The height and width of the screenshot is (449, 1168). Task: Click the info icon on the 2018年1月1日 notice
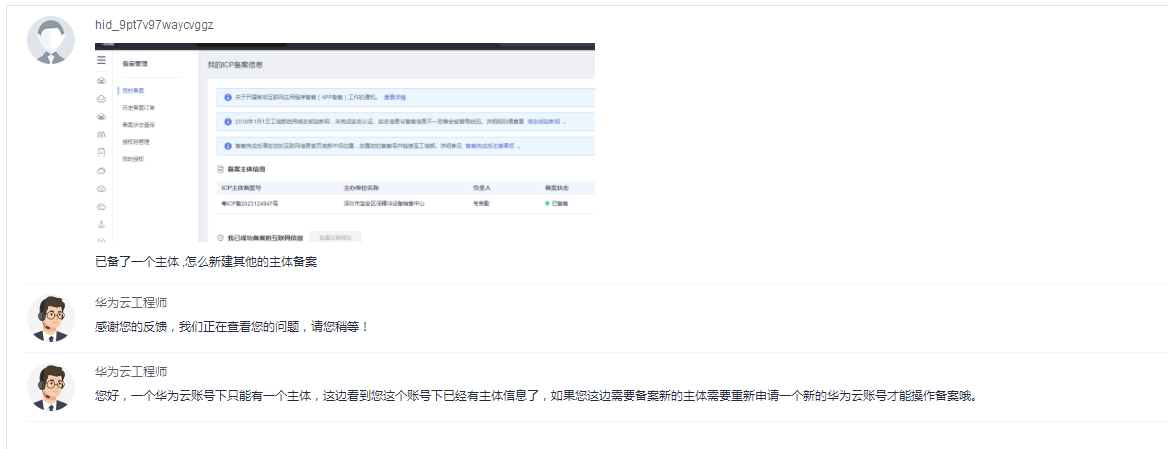pos(228,122)
